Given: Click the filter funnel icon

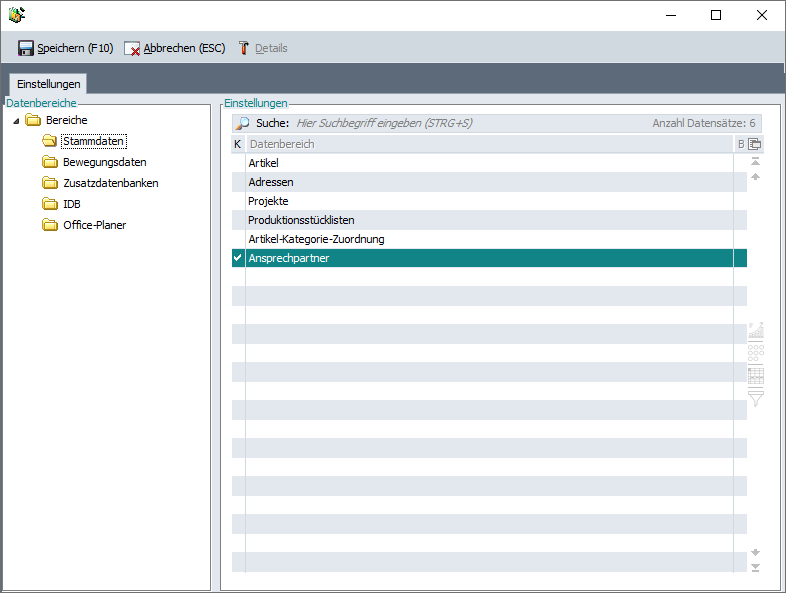Looking at the screenshot, I should pyautogui.click(x=756, y=398).
